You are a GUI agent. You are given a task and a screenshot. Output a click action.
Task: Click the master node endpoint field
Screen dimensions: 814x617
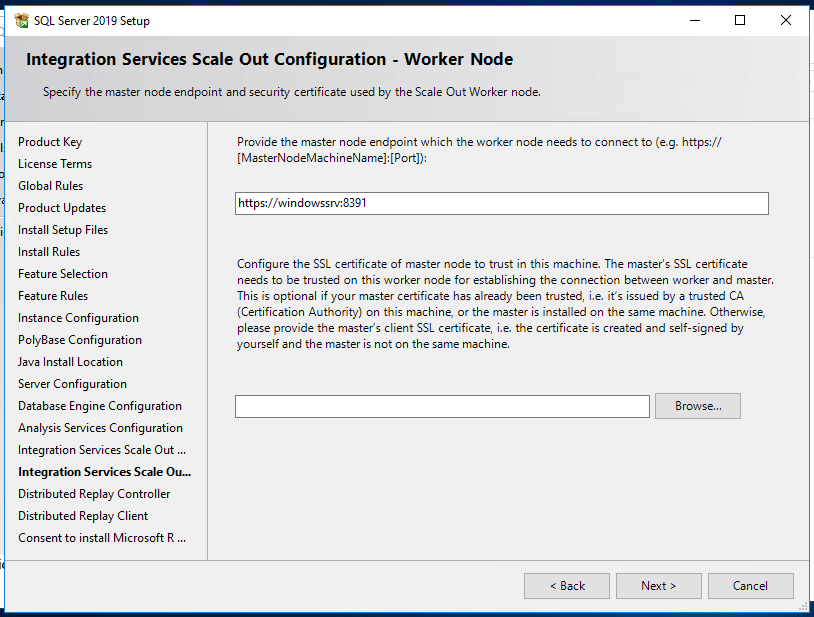pos(501,203)
